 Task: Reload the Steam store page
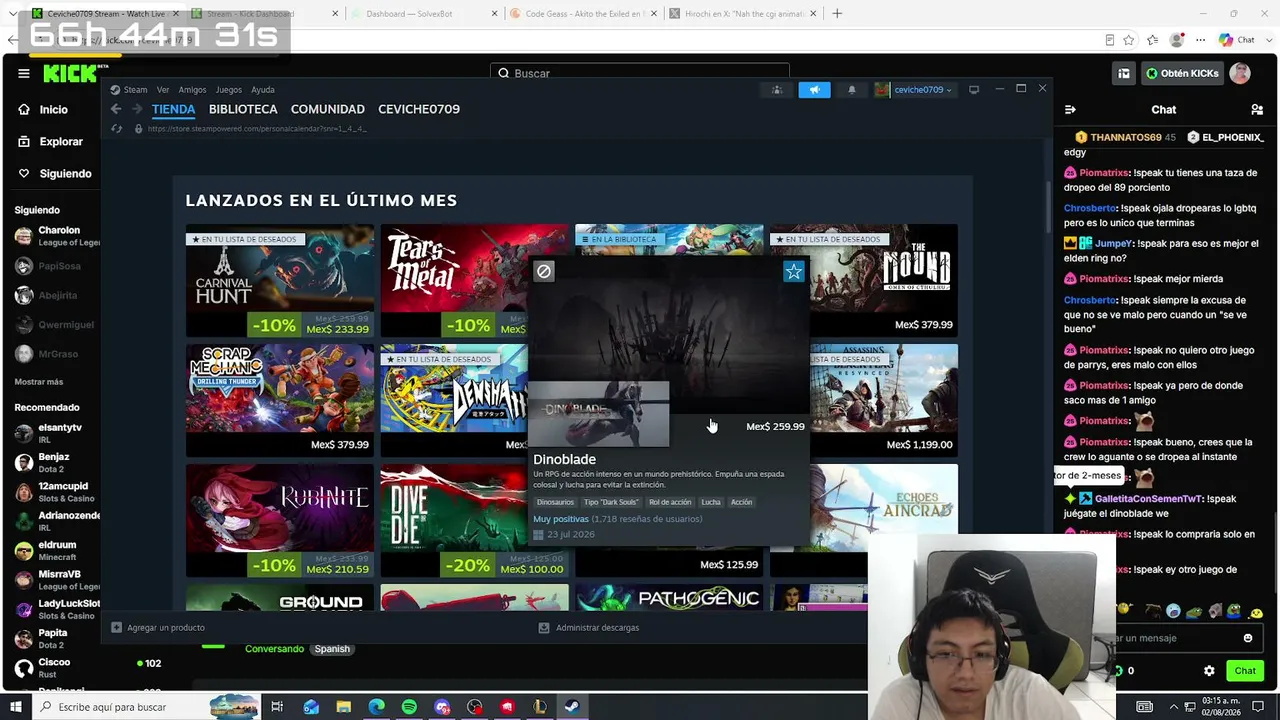coord(116,129)
